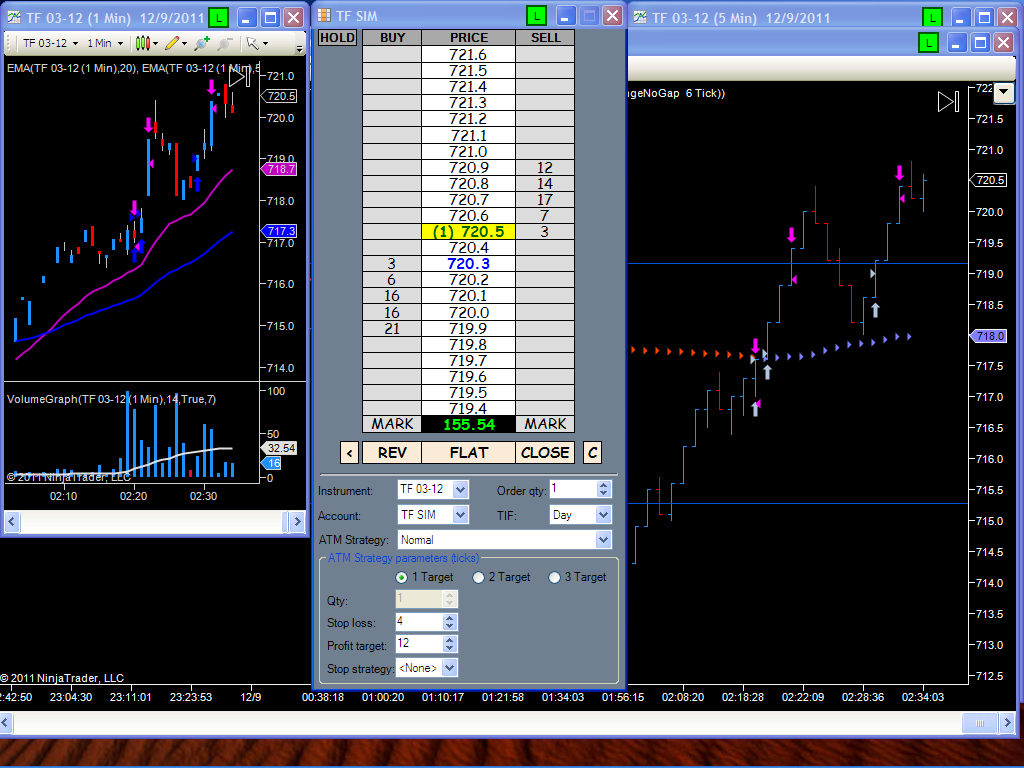Click the 718.7 magenta price marker
The height and width of the screenshot is (768, 1024).
280,169
